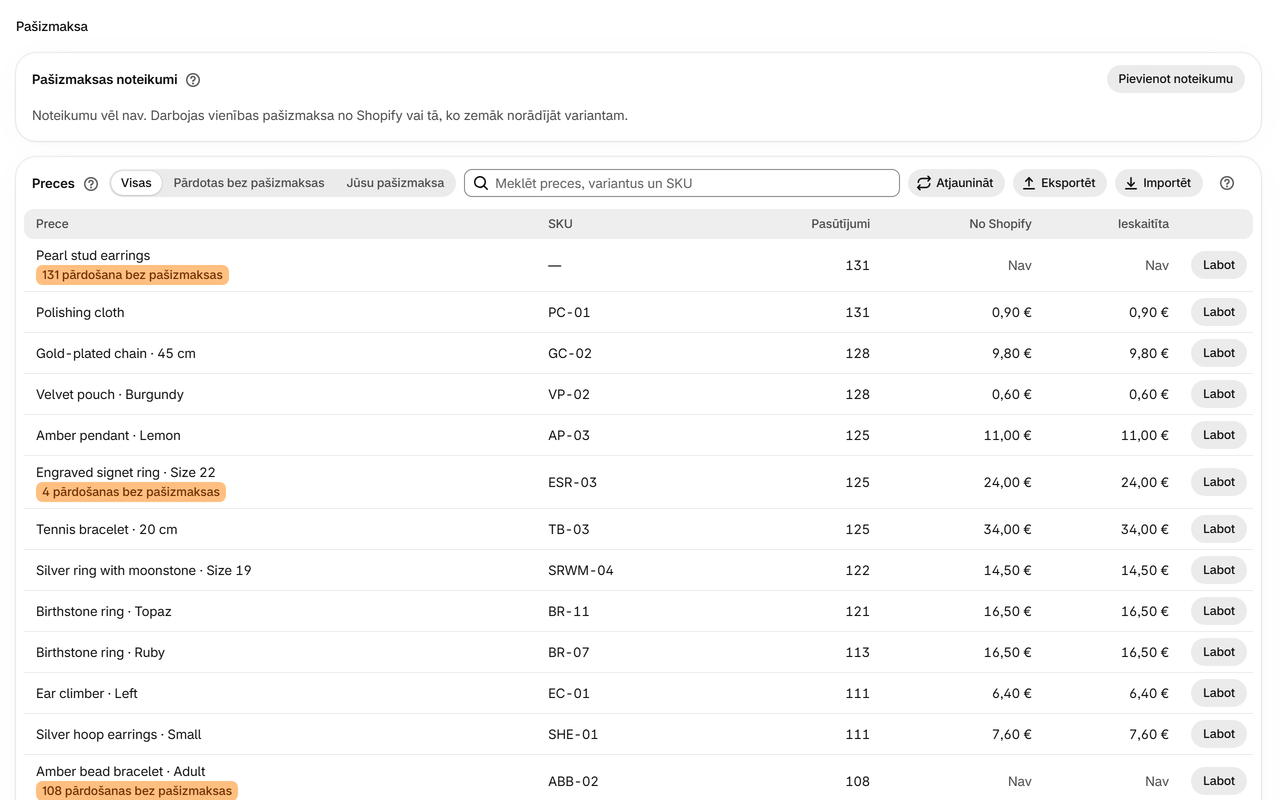Click the Pašizmaksa page title
This screenshot has height=800, width=1280.
click(52, 27)
